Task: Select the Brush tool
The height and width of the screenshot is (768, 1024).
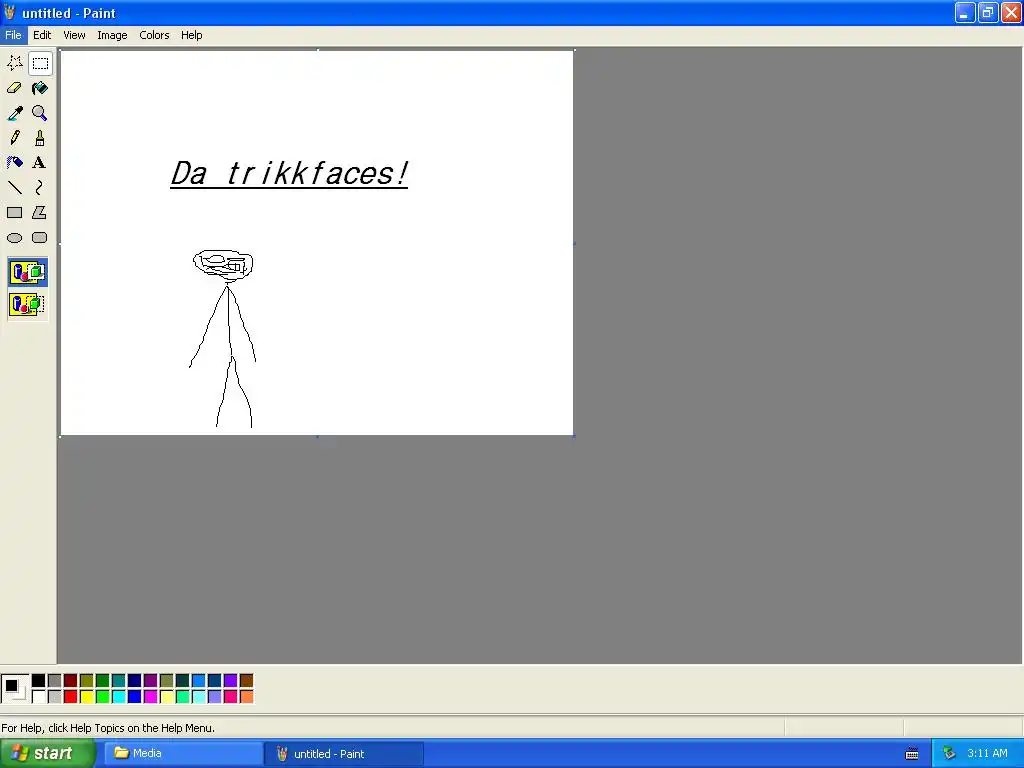Action: coord(40,138)
